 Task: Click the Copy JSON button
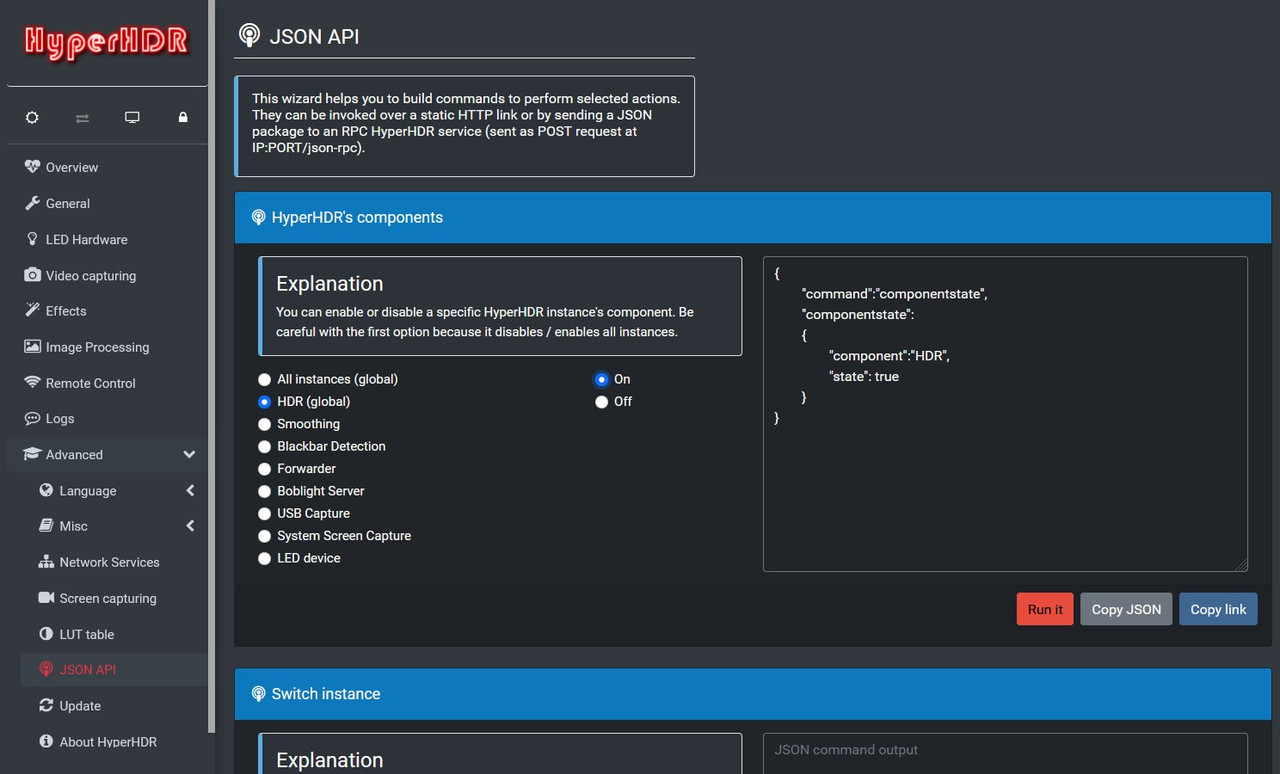point(1126,609)
